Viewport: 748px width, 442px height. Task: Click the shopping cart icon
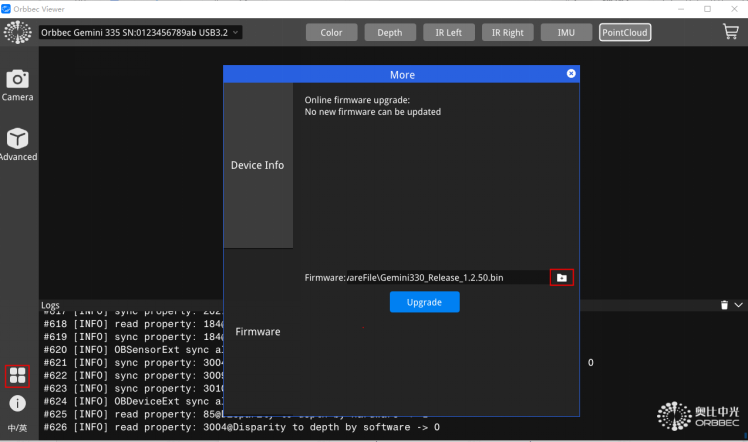pyautogui.click(x=731, y=32)
